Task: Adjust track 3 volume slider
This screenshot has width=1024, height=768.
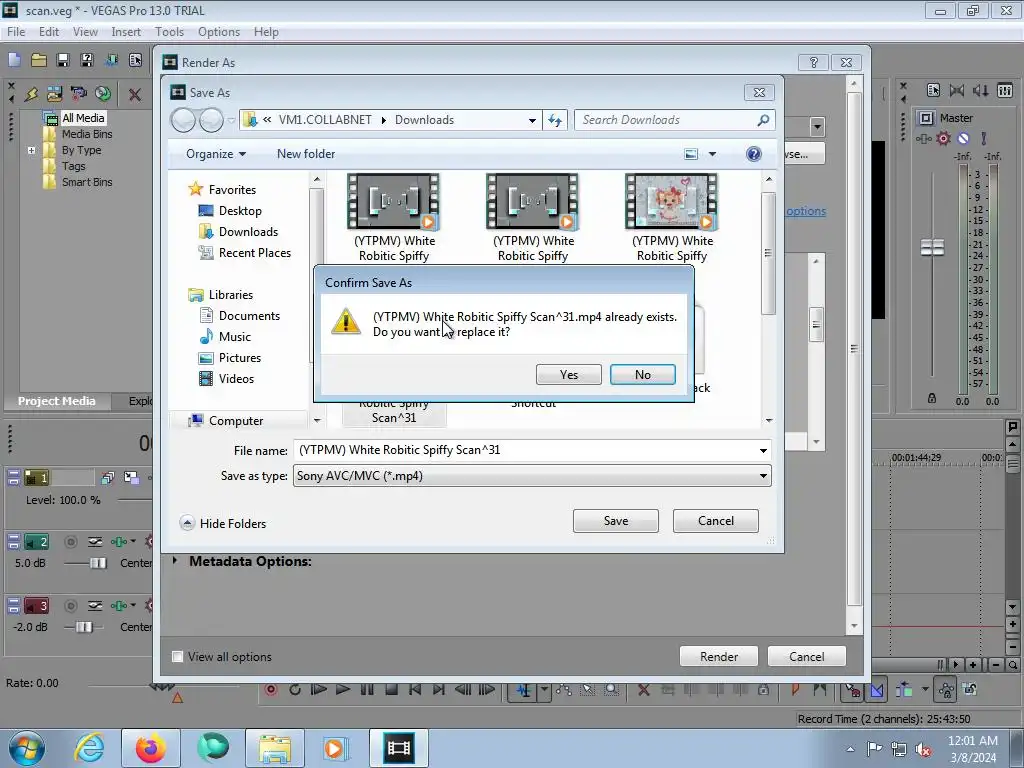Action: (83, 627)
